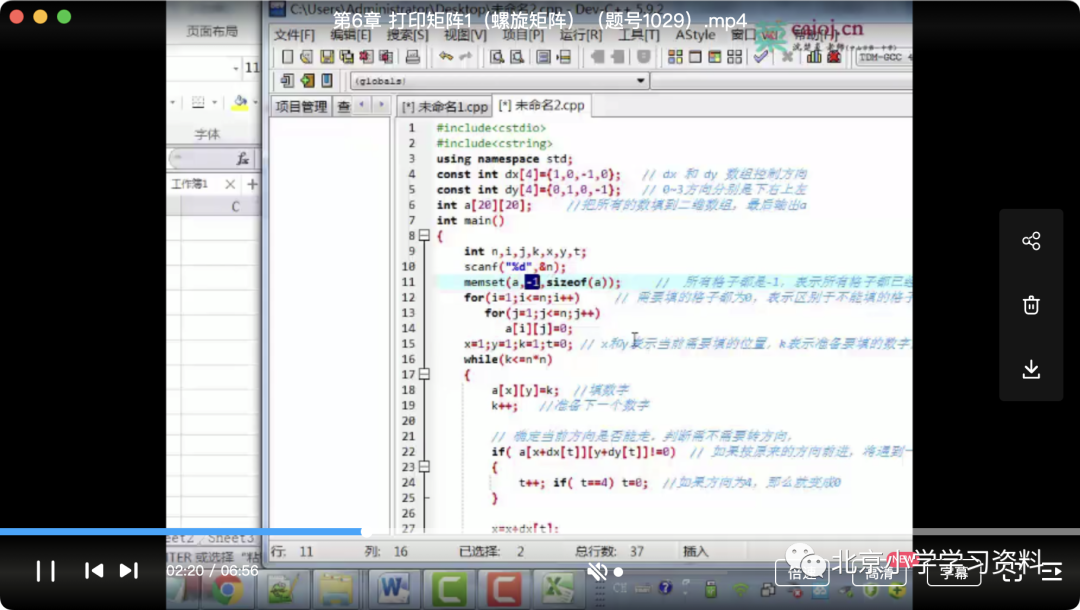Click the volume slider knob
Viewport: 1080px width, 610px height.
pos(619,572)
